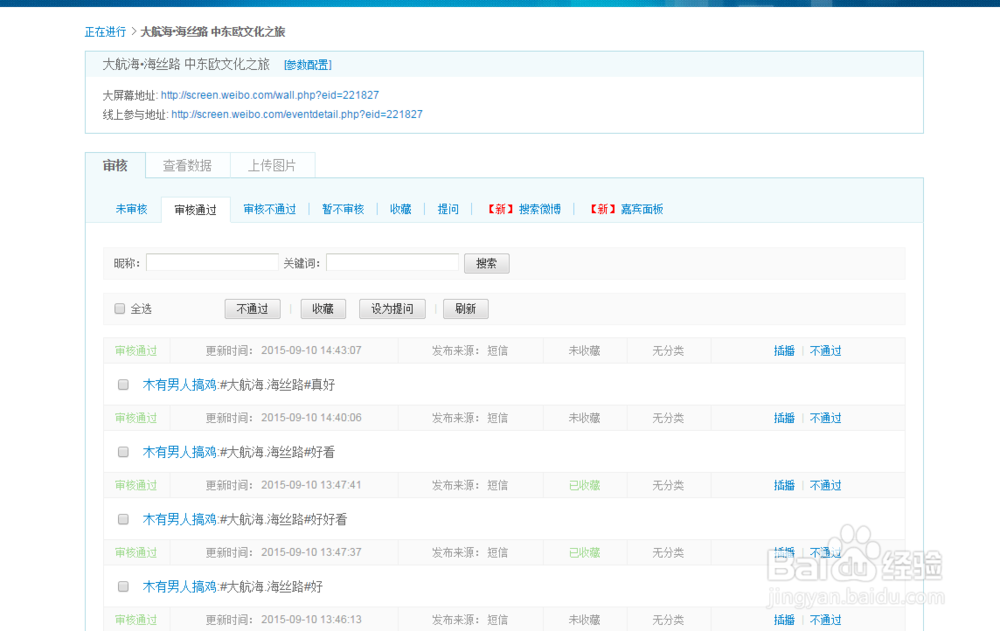The image size is (1000, 631).
Task: Click the 搜索 button
Action: click(487, 264)
